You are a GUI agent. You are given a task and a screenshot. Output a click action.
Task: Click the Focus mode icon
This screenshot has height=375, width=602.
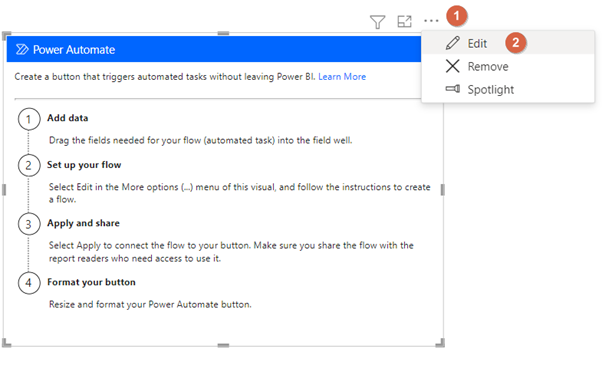click(x=404, y=21)
